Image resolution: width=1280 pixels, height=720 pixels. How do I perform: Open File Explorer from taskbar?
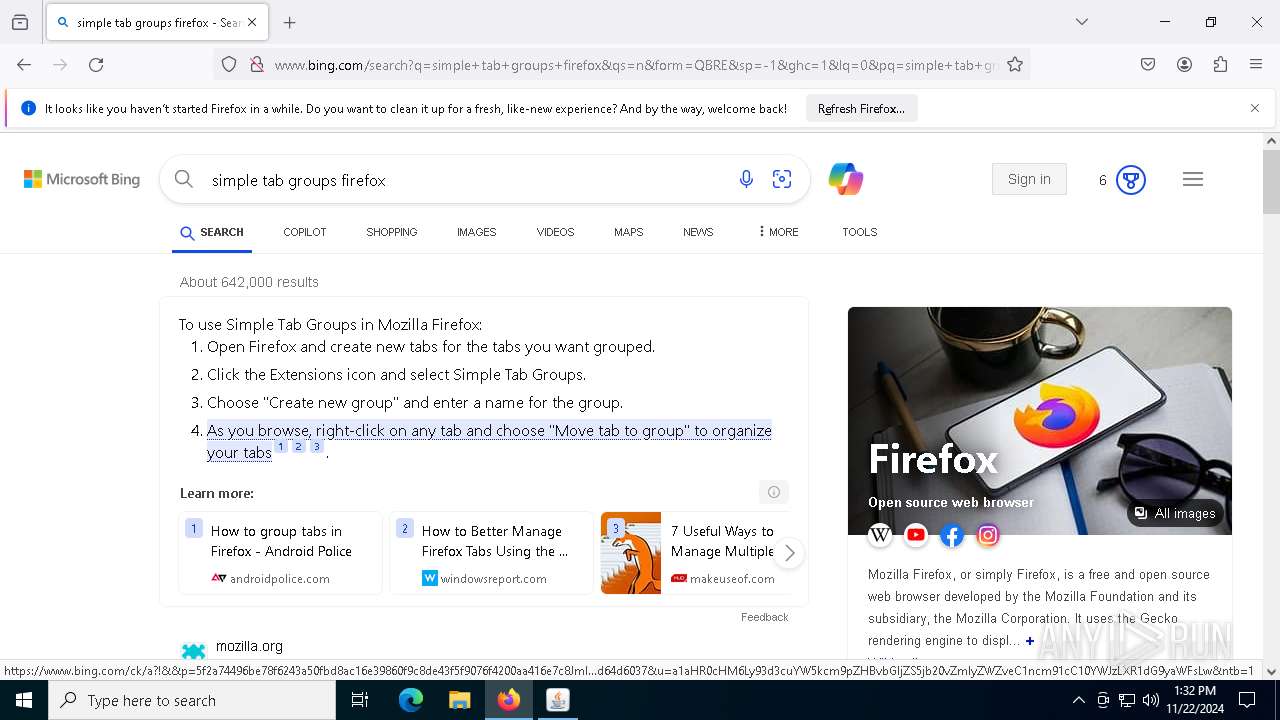click(x=460, y=700)
